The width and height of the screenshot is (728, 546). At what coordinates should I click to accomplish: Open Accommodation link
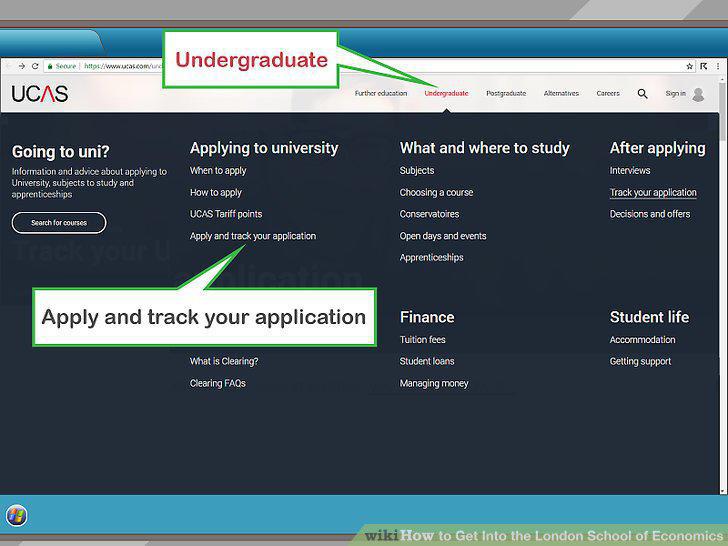(x=642, y=340)
